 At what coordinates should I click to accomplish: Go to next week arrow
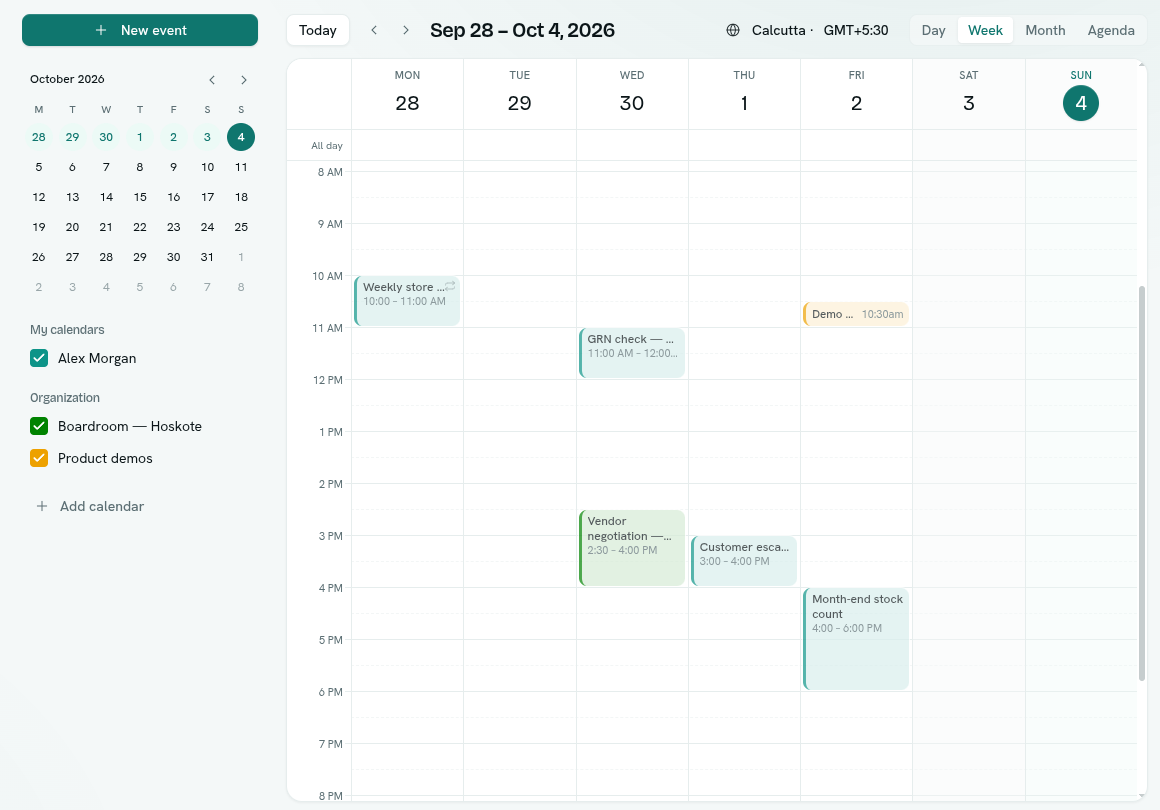point(405,30)
